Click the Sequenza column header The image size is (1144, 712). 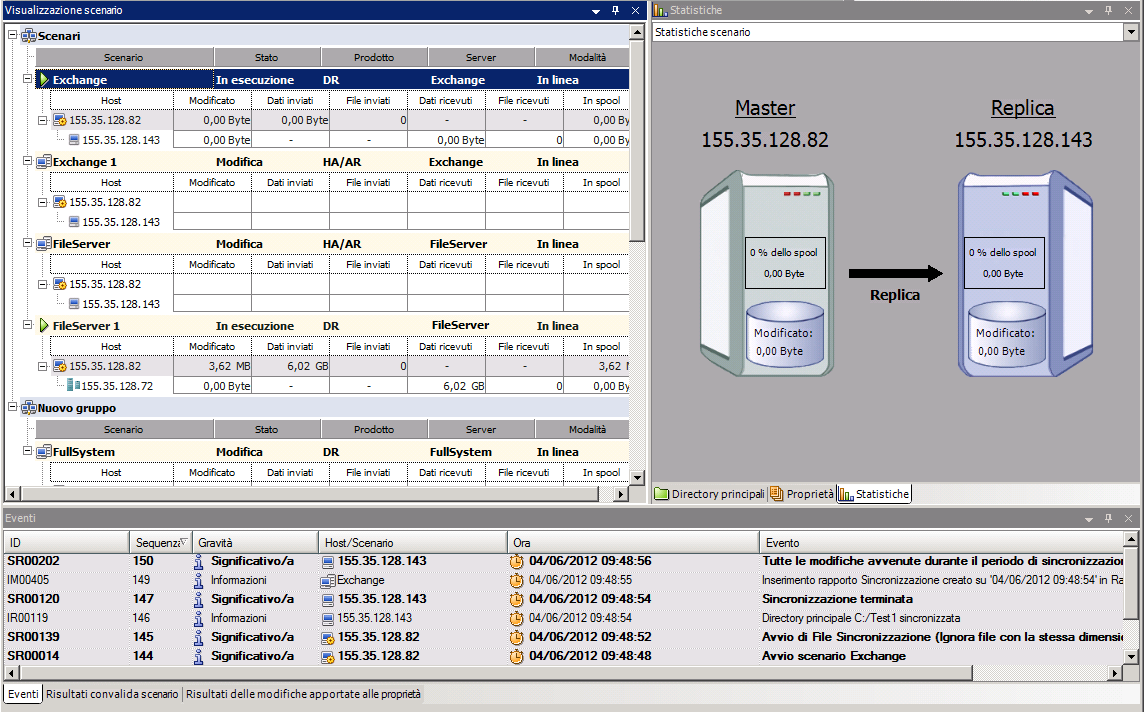coord(159,542)
